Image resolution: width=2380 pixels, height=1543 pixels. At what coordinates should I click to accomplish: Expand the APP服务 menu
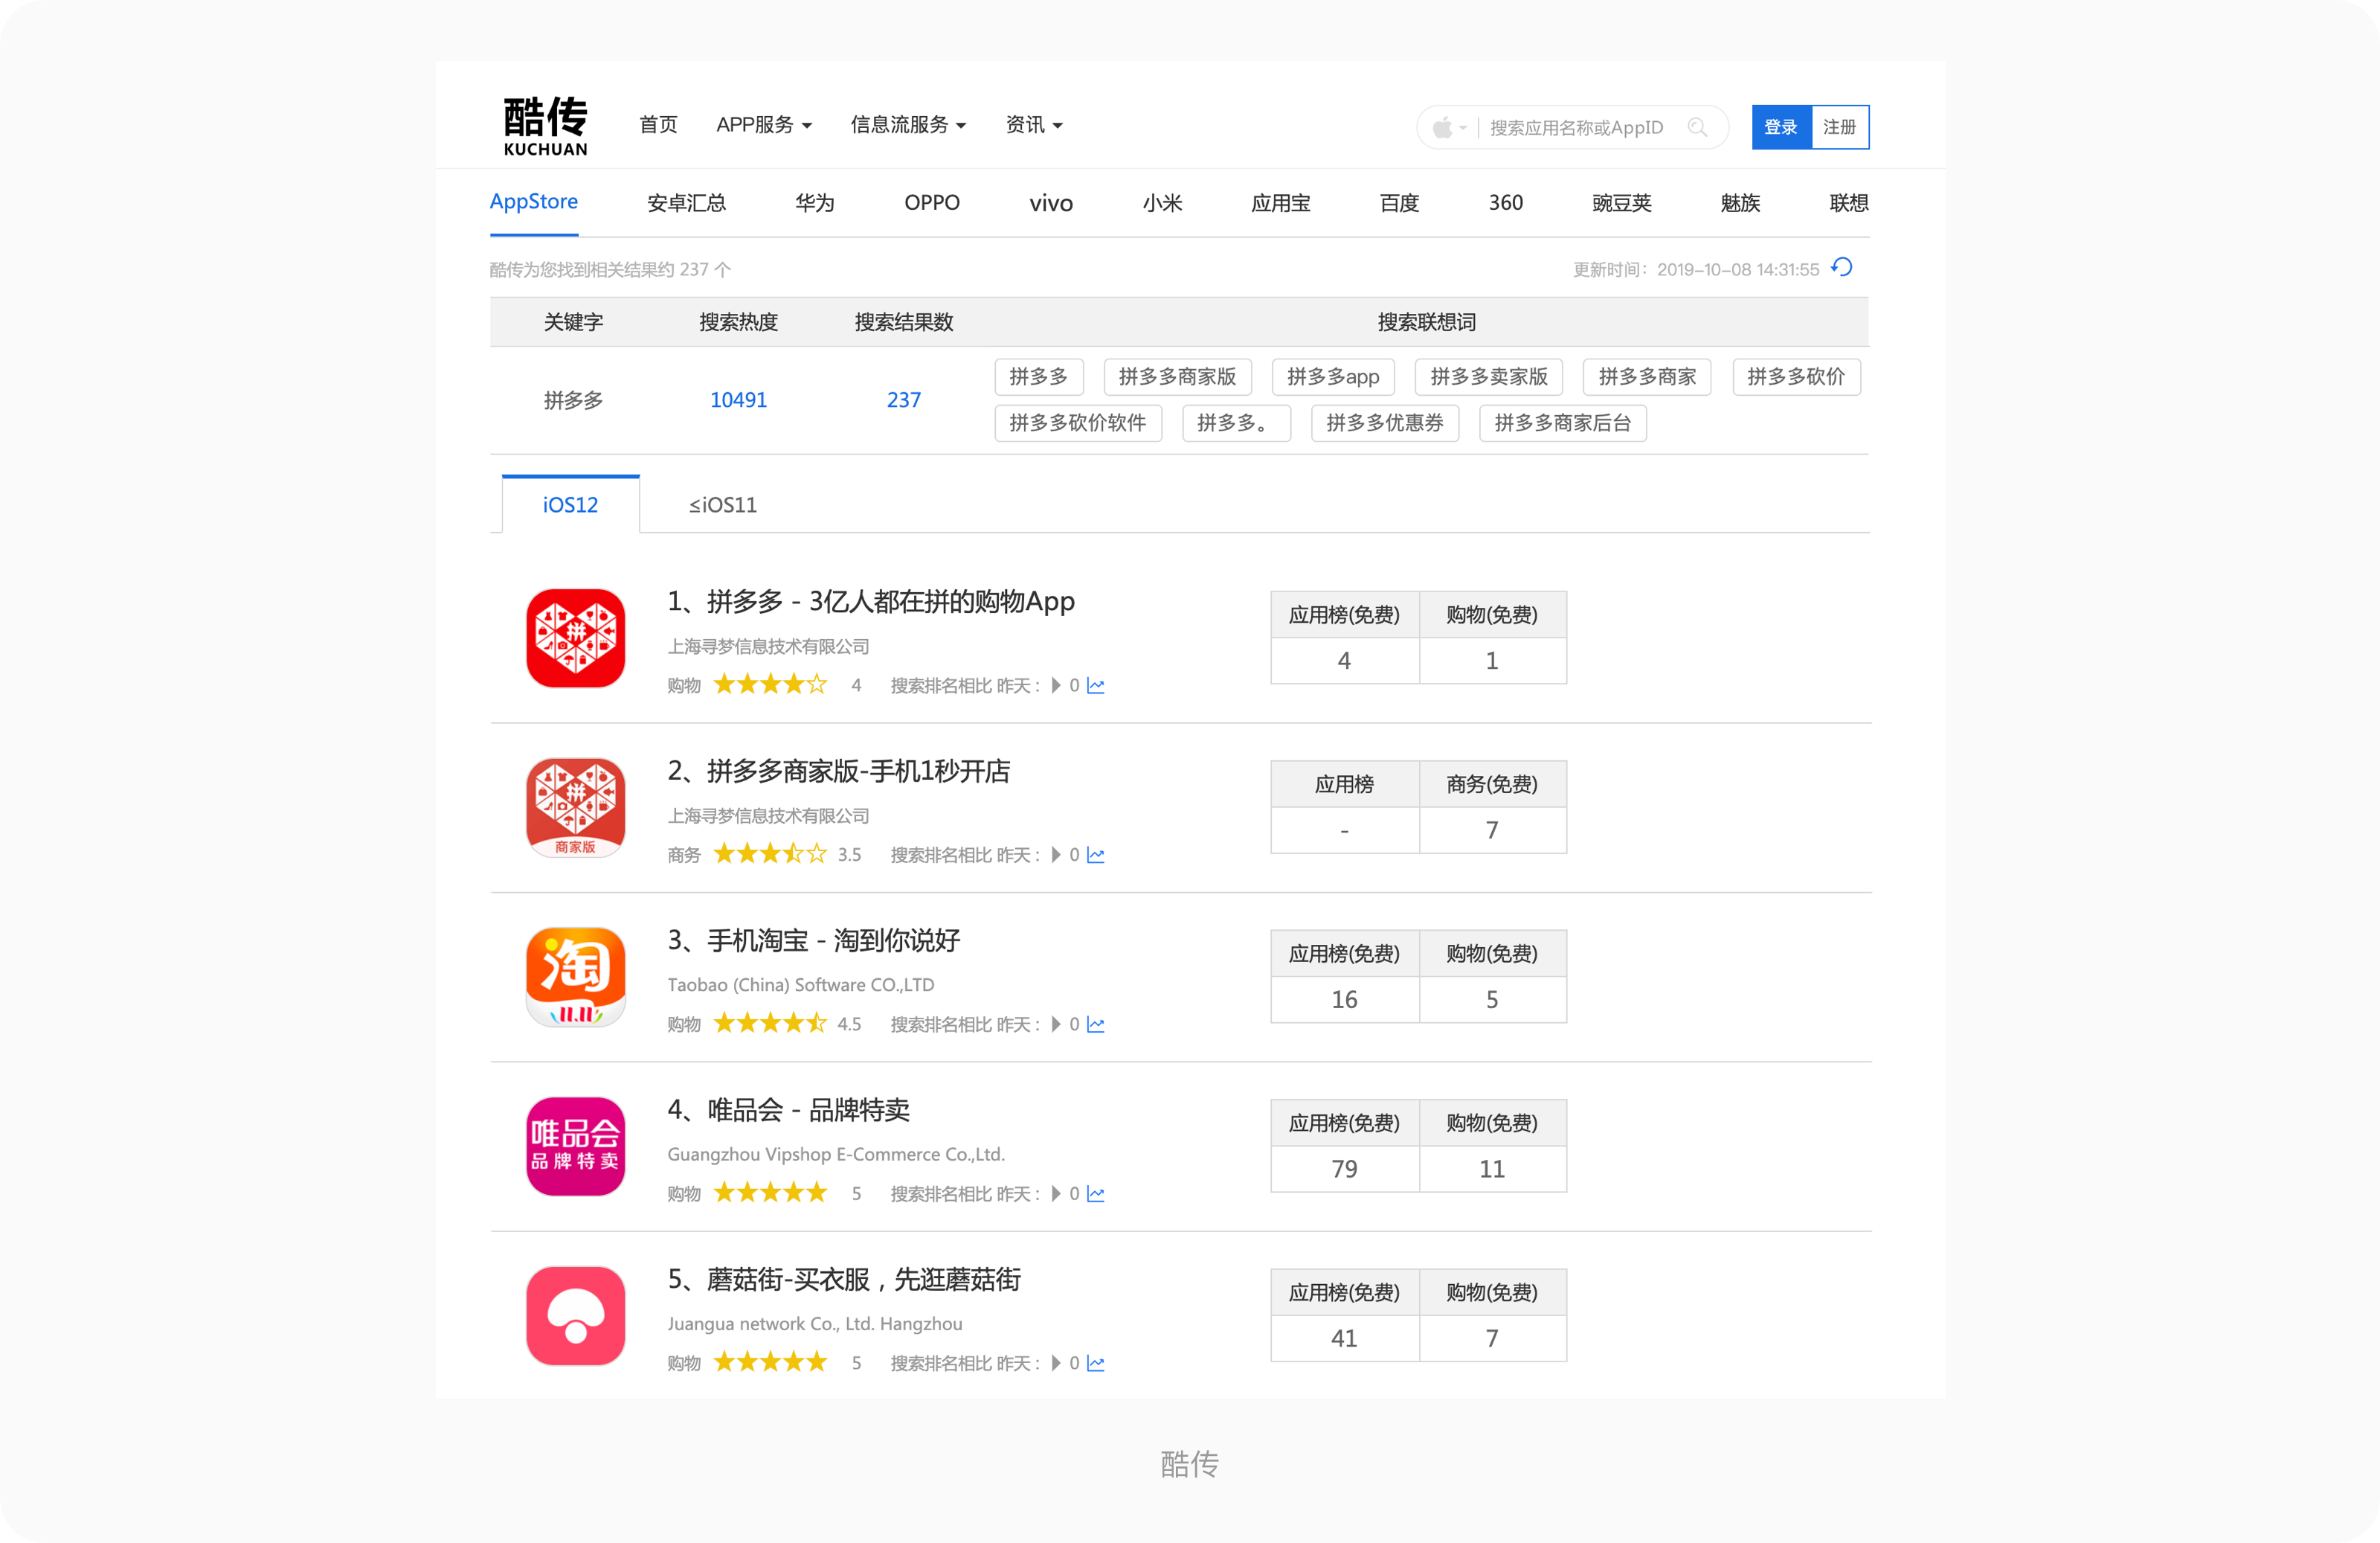tap(764, 125)
